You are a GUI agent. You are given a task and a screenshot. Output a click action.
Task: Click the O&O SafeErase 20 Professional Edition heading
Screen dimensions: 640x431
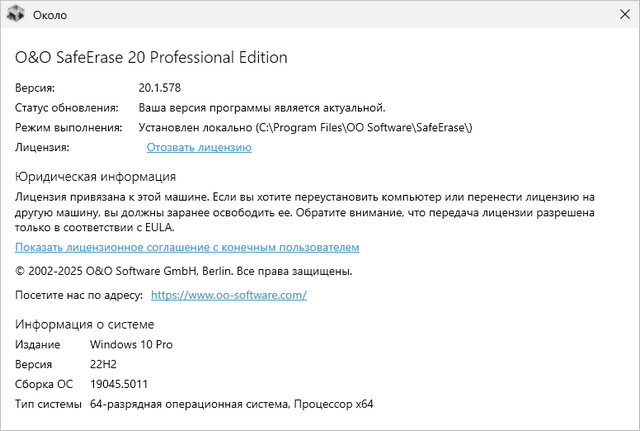pos(151,57)
